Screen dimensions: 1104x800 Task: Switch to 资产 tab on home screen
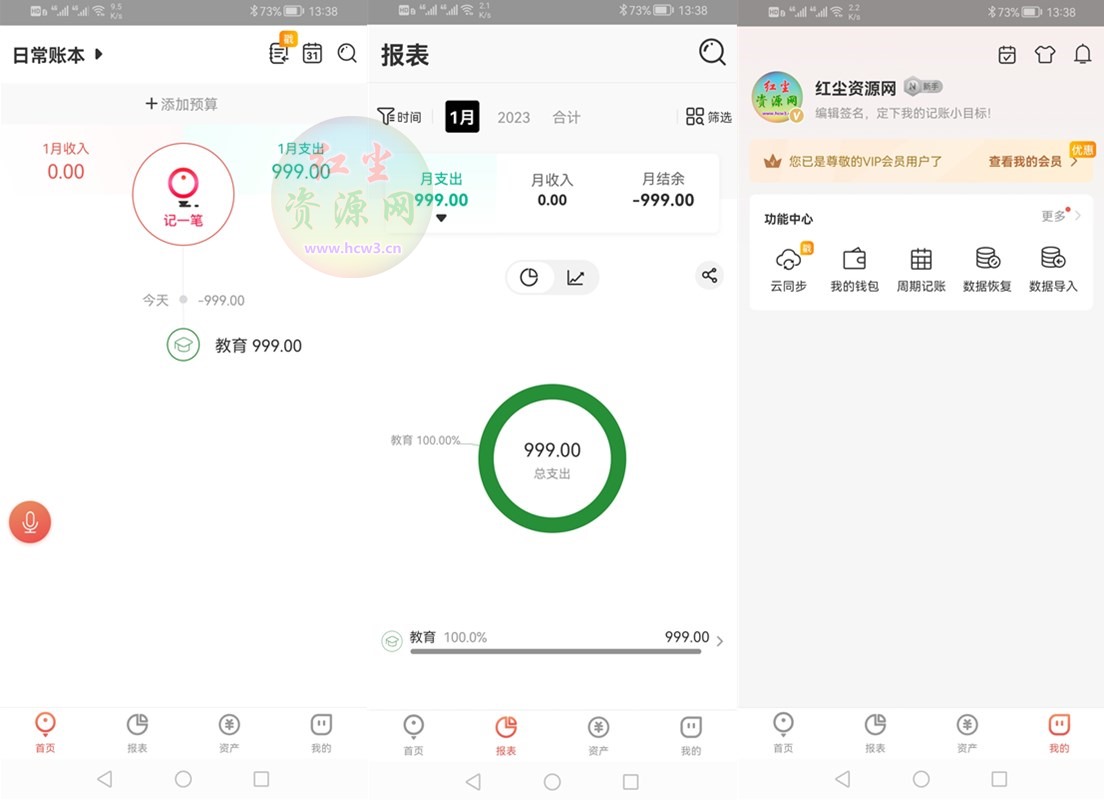[x=229, y=732]
